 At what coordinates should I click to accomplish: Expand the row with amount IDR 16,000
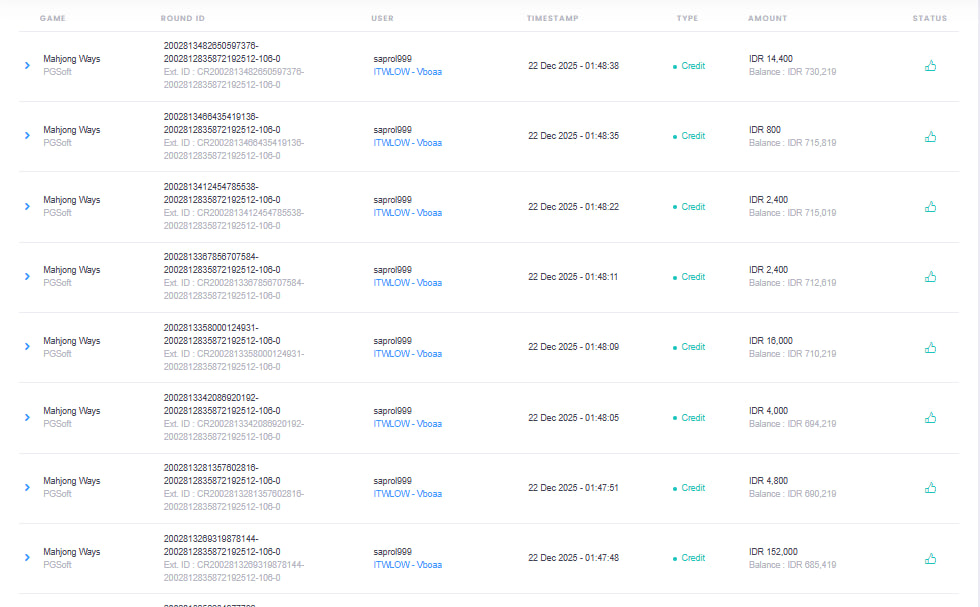click(27, 346)
